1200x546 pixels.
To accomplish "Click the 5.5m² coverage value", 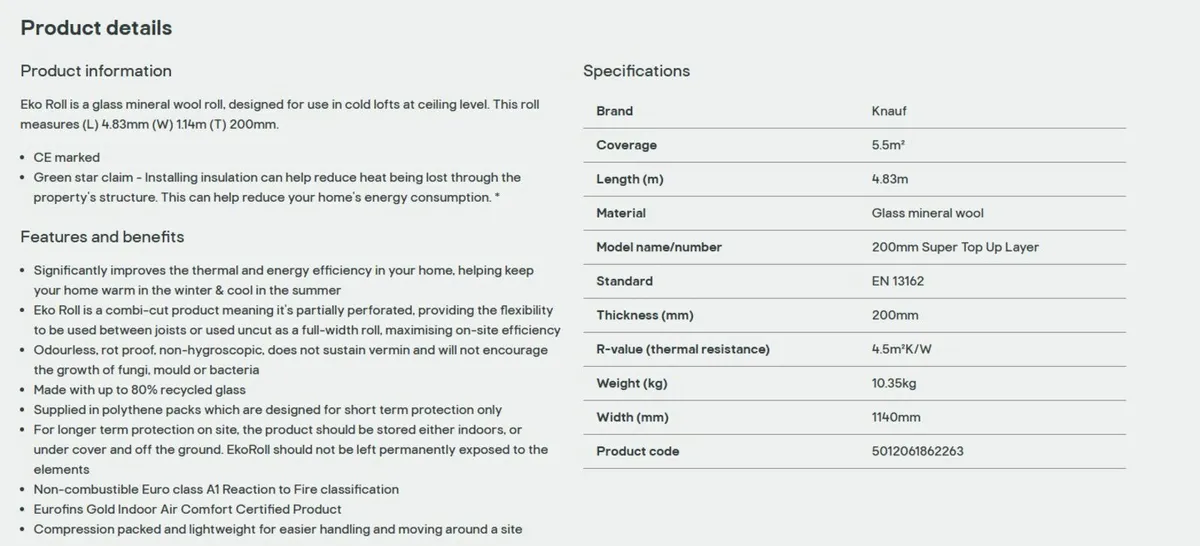I will [888, 145].
